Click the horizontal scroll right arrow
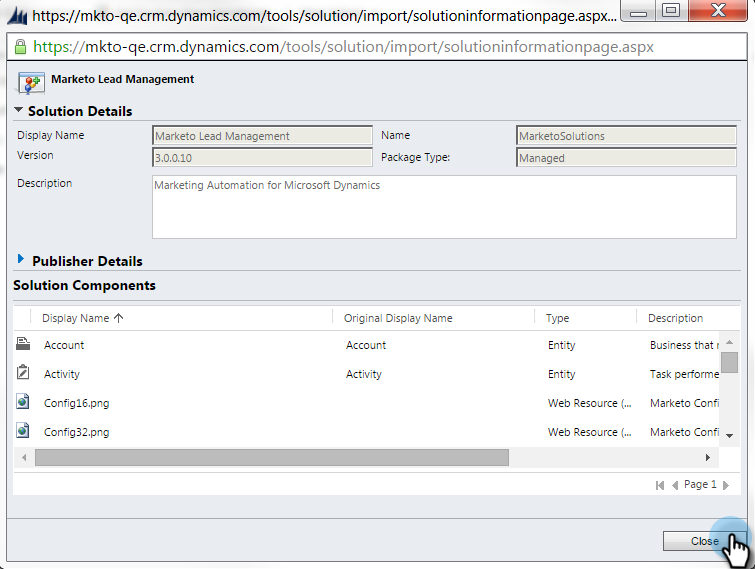Screen dimensions: 755x569 [707, 457]
